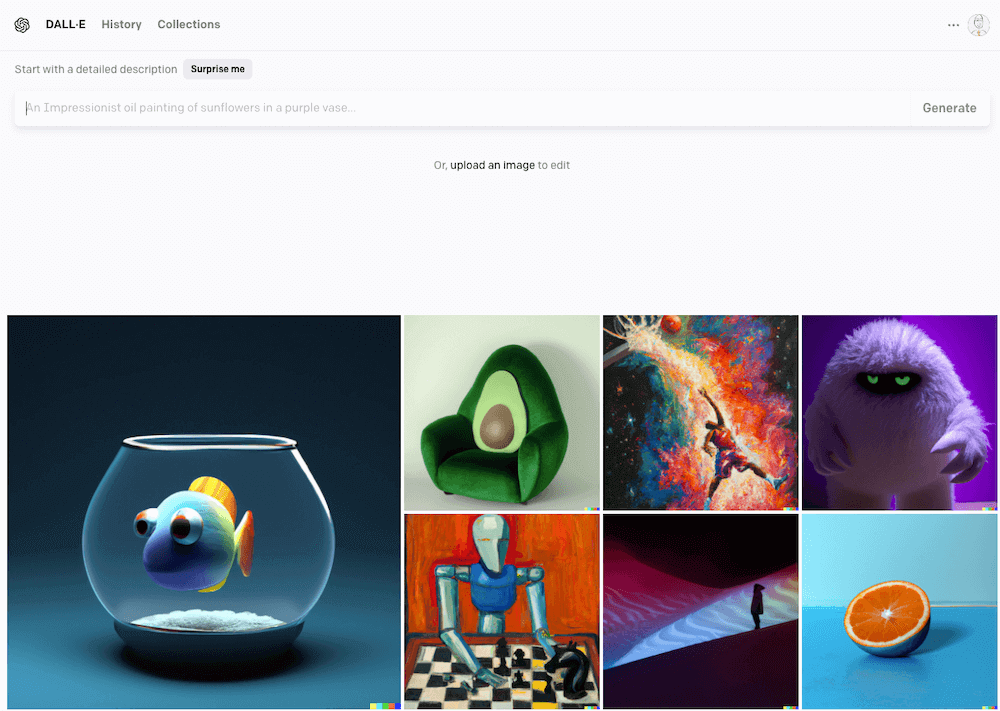Click the color signature on chess robot image
This screenshot has width=1000, height=711.
point(592,707)
